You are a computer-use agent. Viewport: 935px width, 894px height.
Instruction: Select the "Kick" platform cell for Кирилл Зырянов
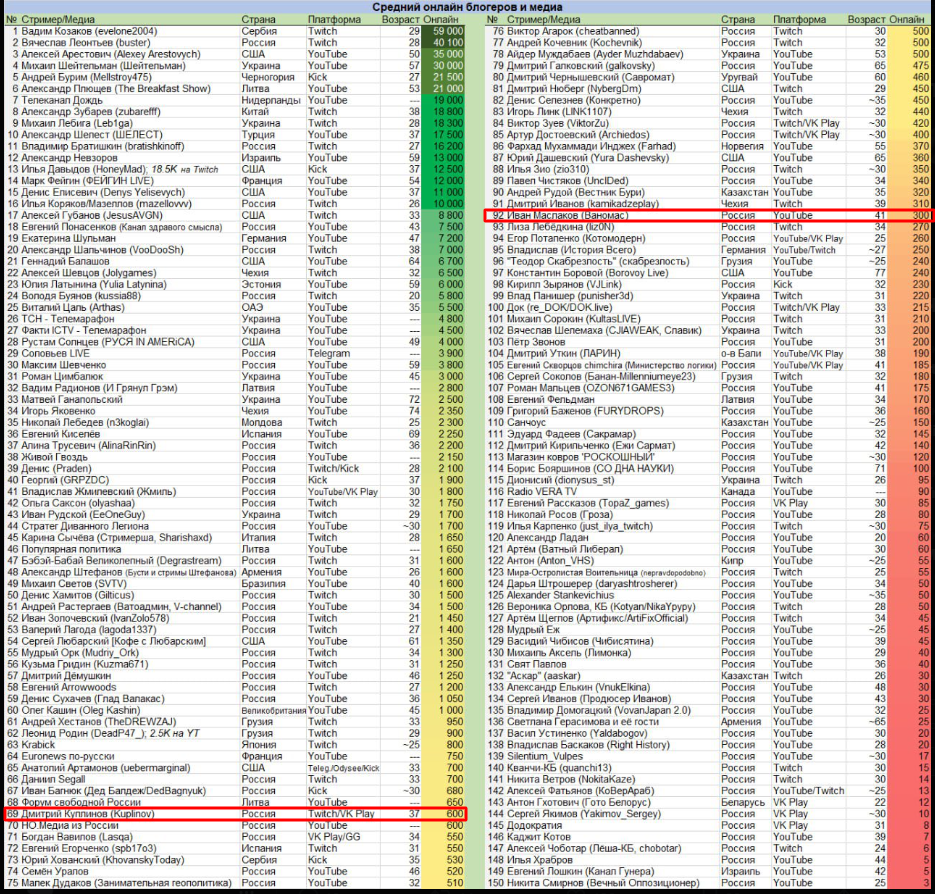point(783,284)
